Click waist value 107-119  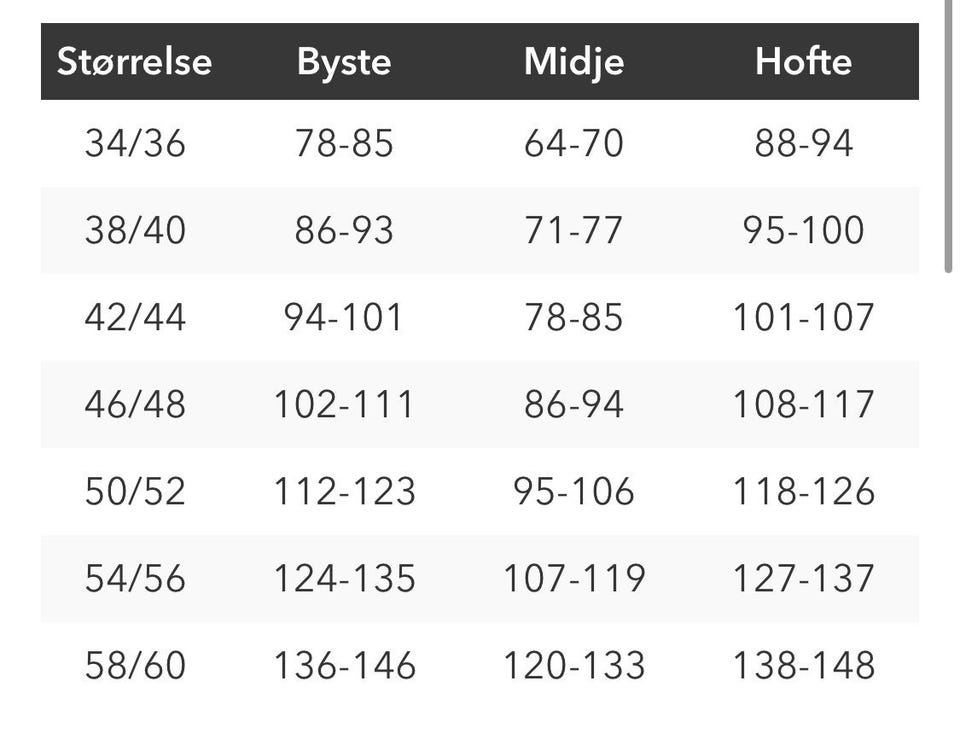pyautogui.click(x=574, y=579)
